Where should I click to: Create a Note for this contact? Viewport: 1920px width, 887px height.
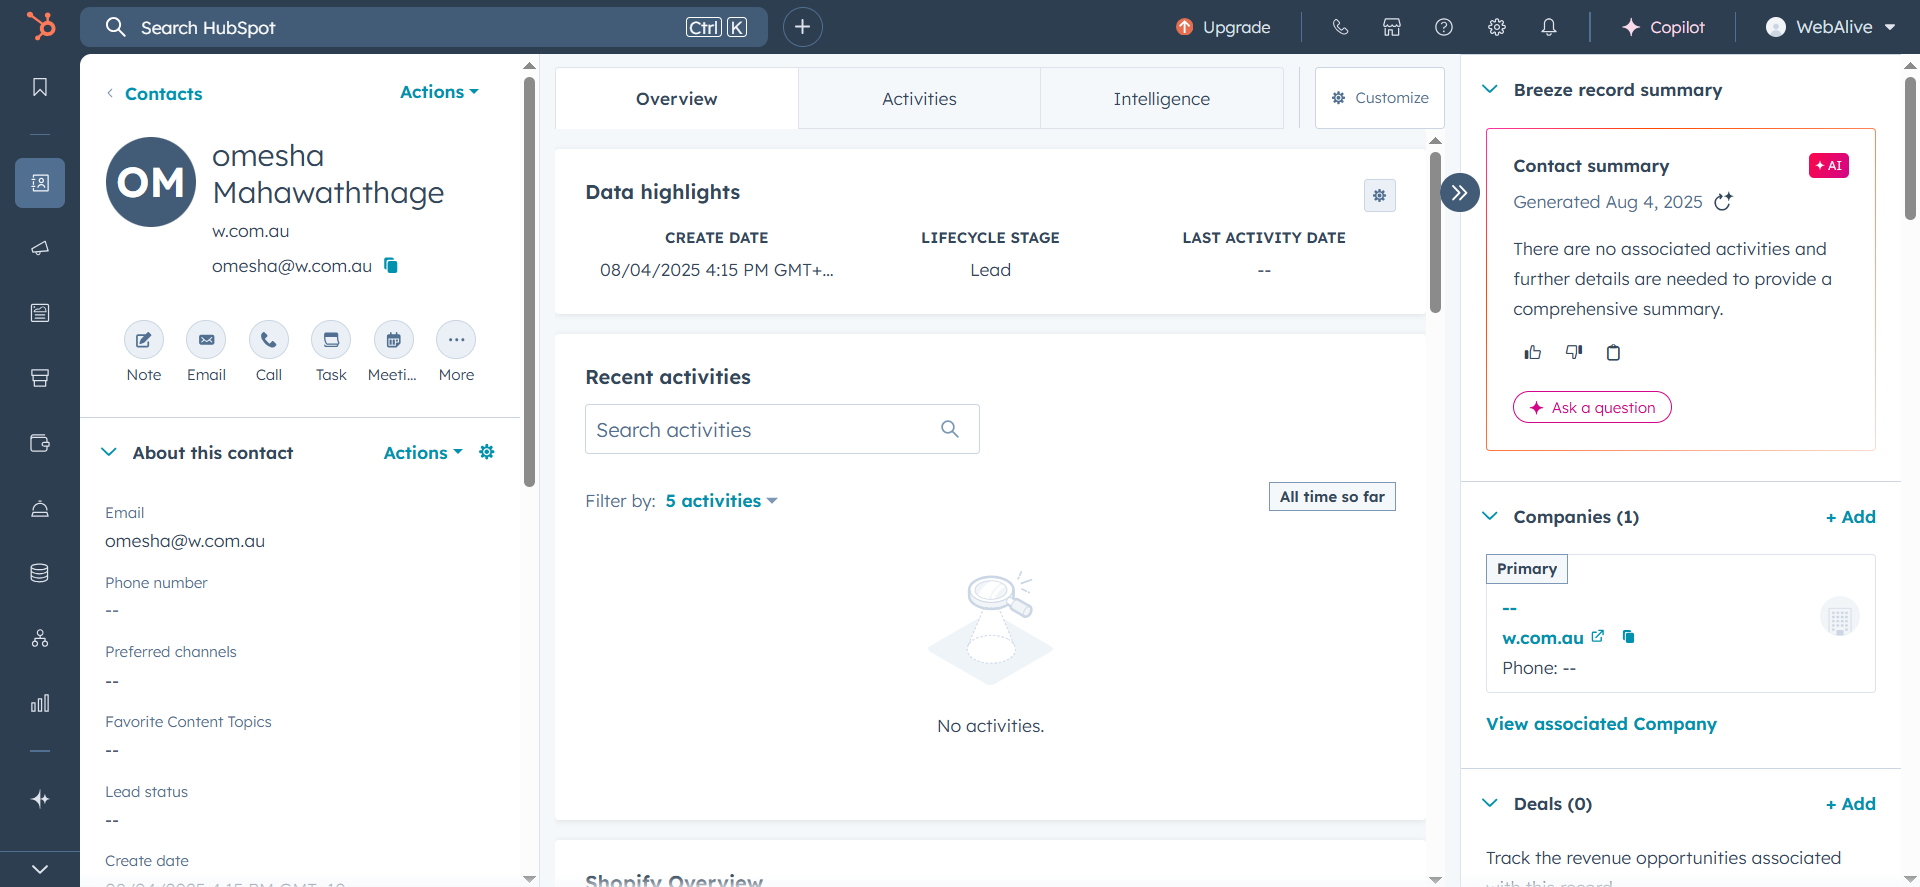coord(144,340)
